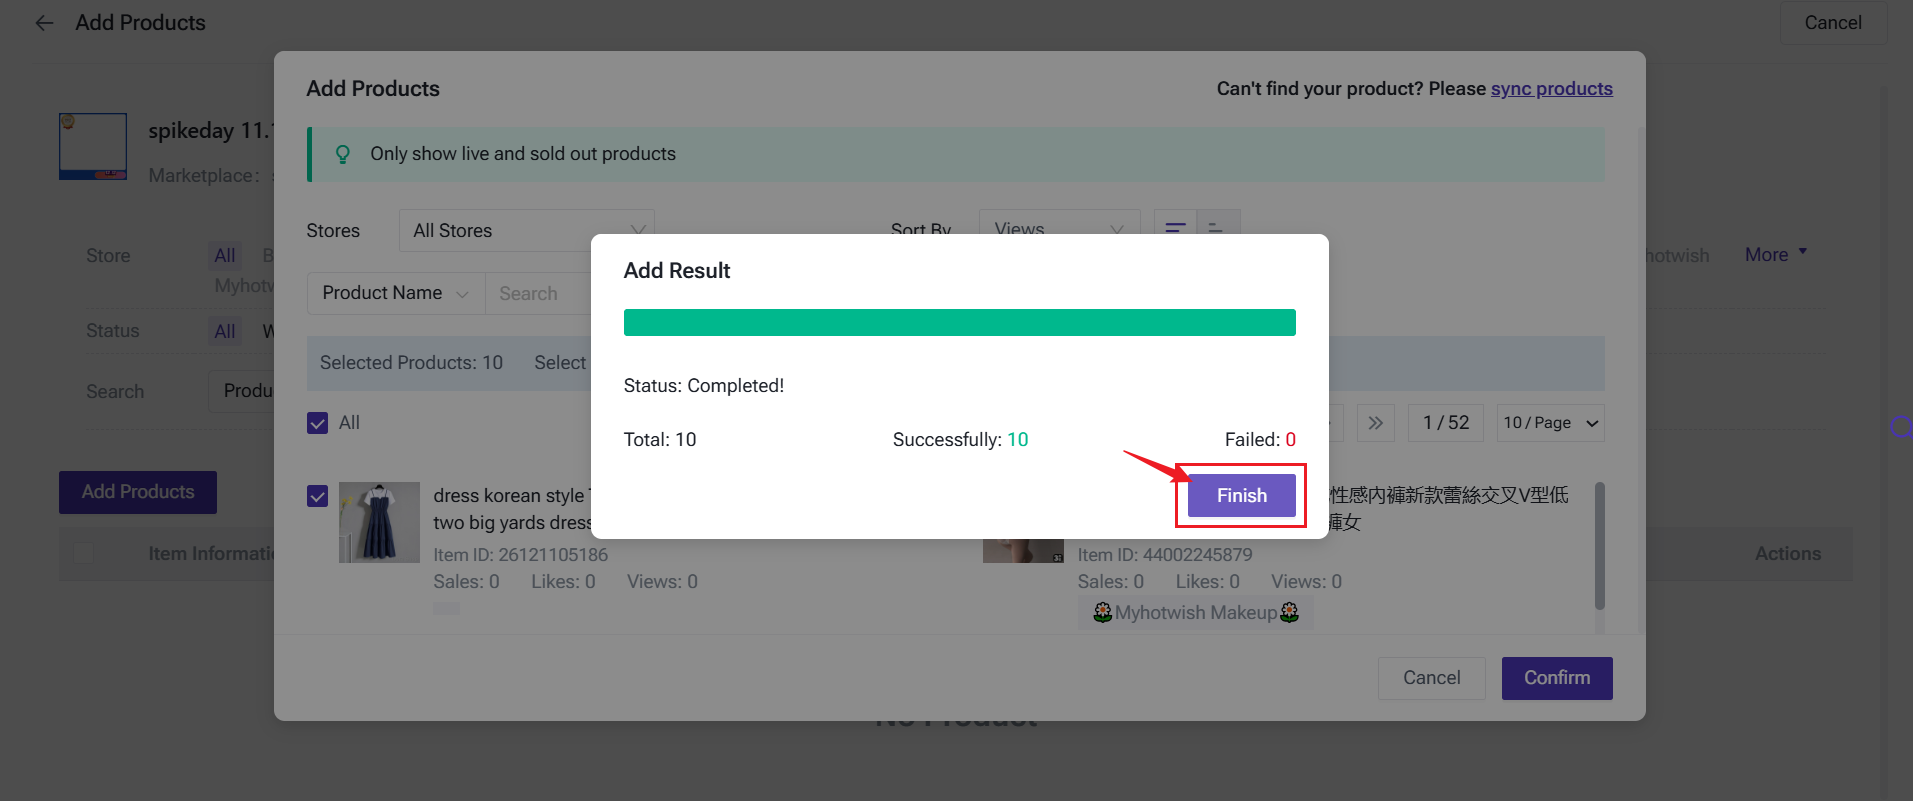Screen dimensions: 1913x801
Task: Toggle the Item Information header checkbox
Action: click(85, 553)
